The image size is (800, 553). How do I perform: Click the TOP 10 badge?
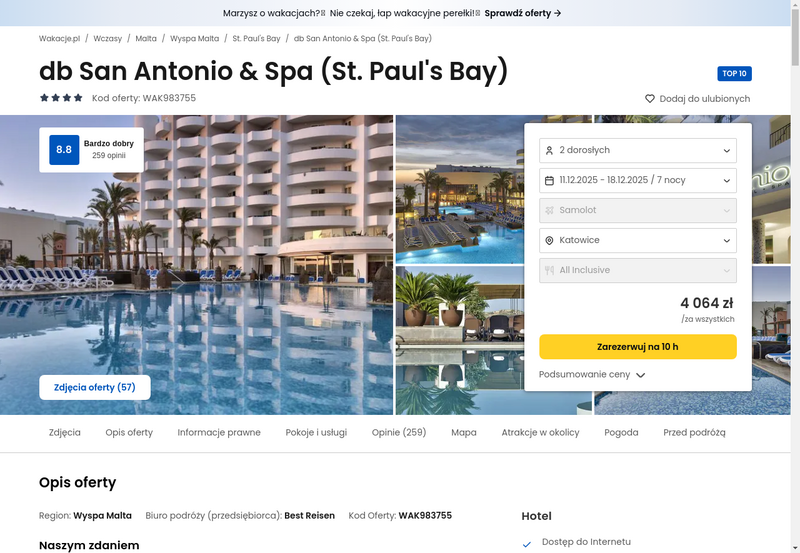(734, 73)
